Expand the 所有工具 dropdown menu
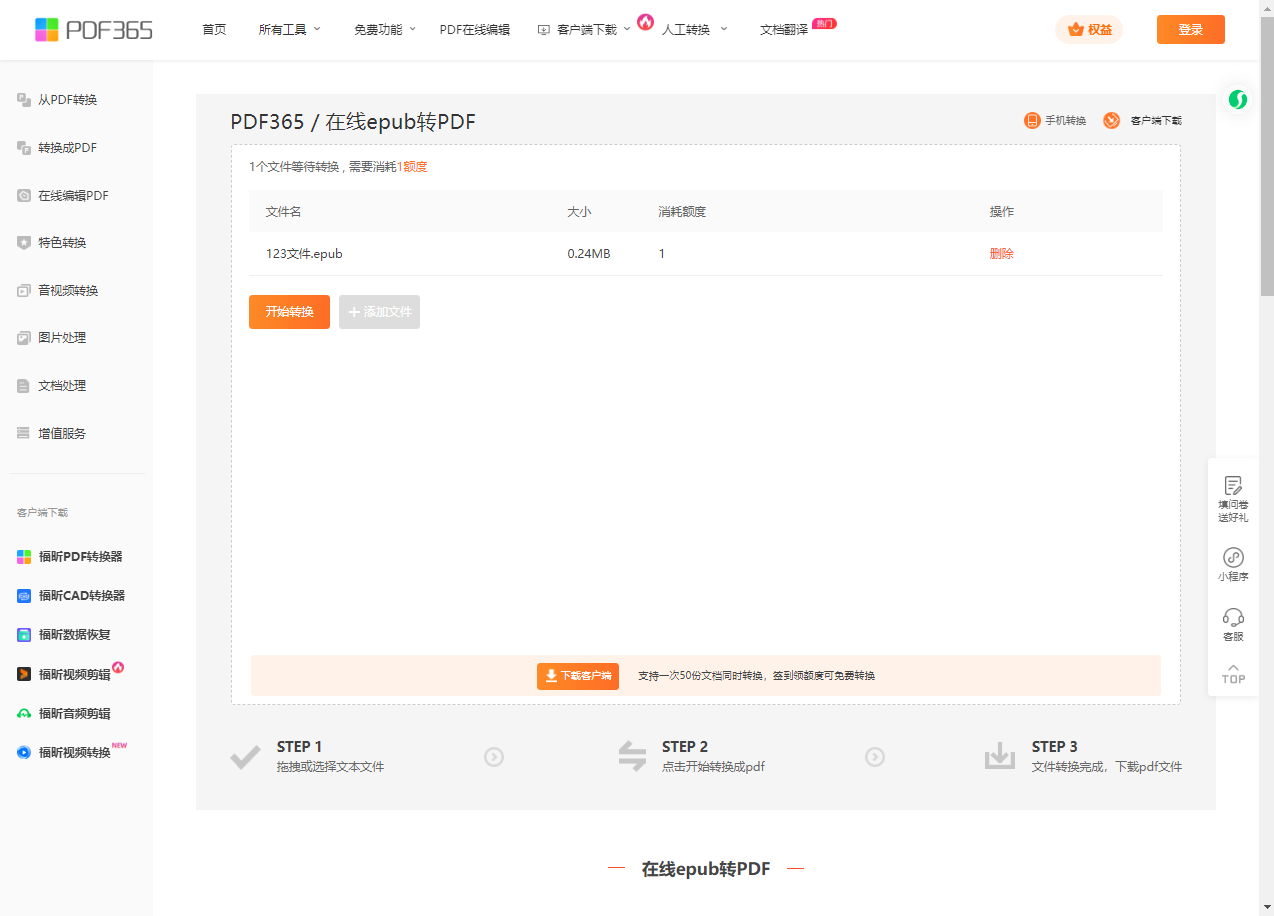This screenshot has height=916, width=1274. tap(290, 30)
